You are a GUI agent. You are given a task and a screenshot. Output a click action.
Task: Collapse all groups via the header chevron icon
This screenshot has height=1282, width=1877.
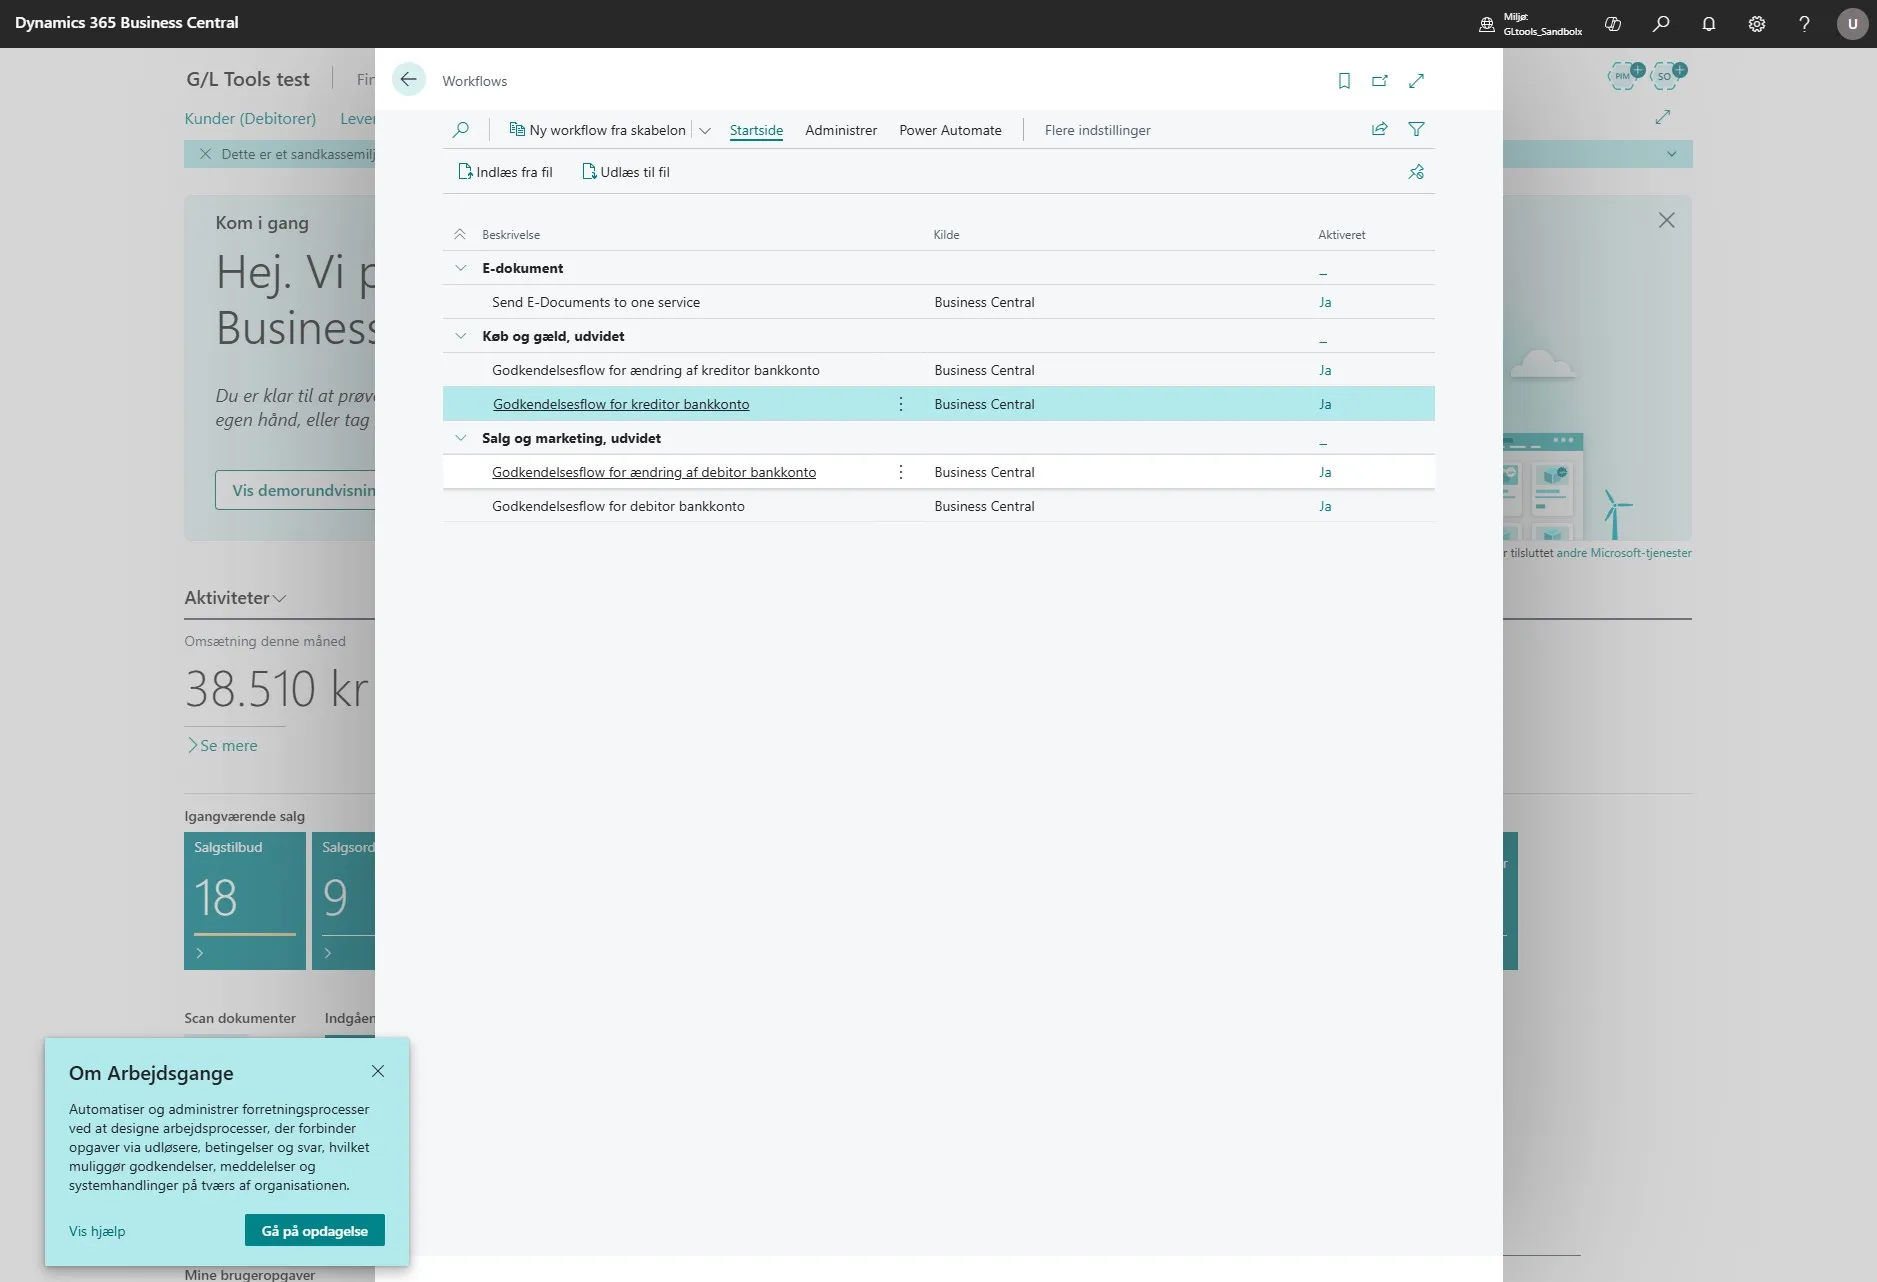click(x=460, y=234)
